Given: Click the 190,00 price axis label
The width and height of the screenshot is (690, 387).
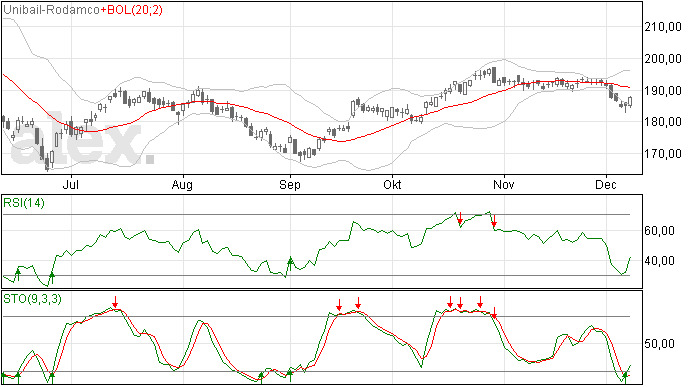Looking at the screenshot, I should (x=663, y=90).
